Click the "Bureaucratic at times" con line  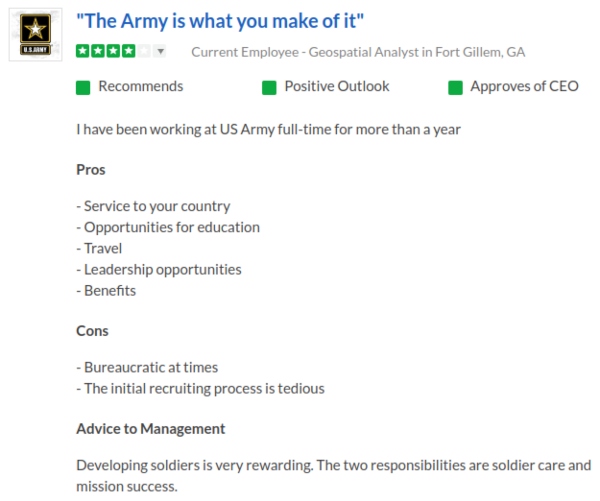tap(147, 368)
